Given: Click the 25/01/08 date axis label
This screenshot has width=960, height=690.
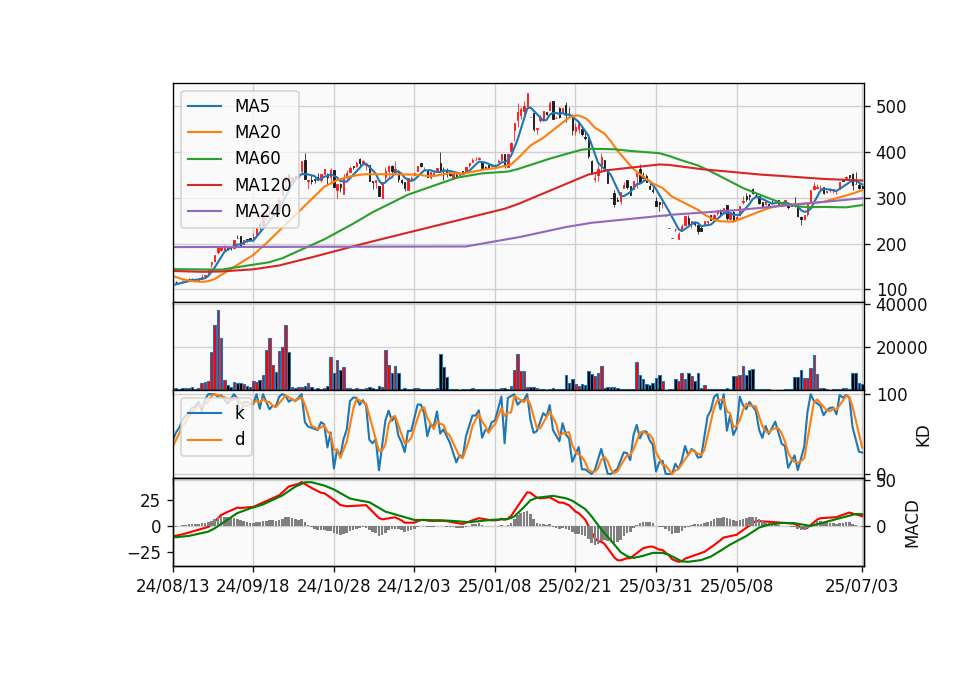Looking at the screenshot, I should pyautogui.click(x=495, y=586).
